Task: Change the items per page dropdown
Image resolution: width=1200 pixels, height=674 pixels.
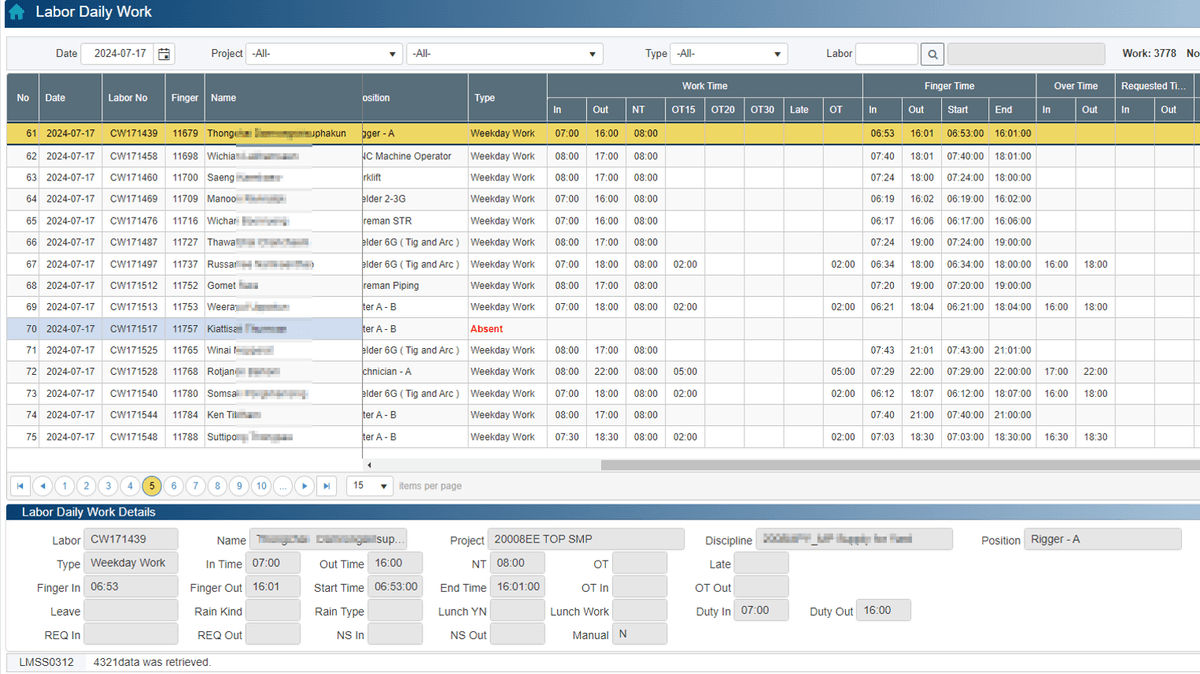Action: point(370,486)
